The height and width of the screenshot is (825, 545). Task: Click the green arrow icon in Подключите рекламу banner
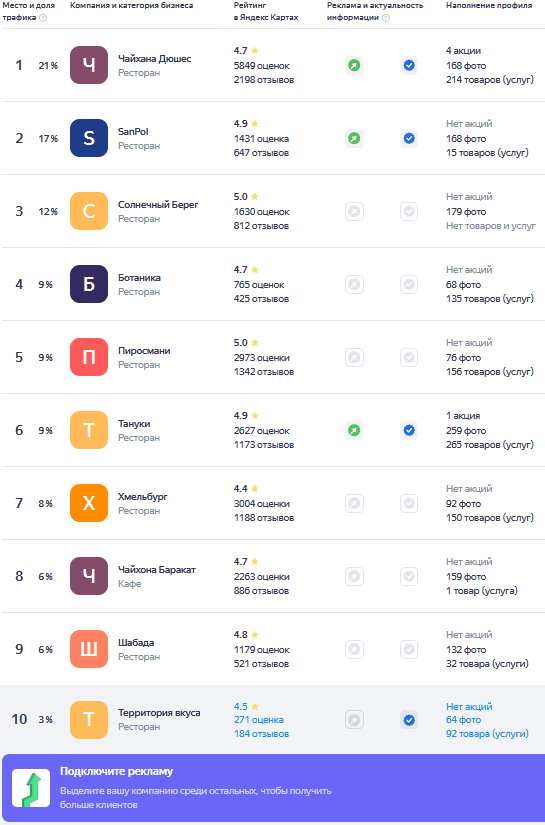(x=31, y=788)
